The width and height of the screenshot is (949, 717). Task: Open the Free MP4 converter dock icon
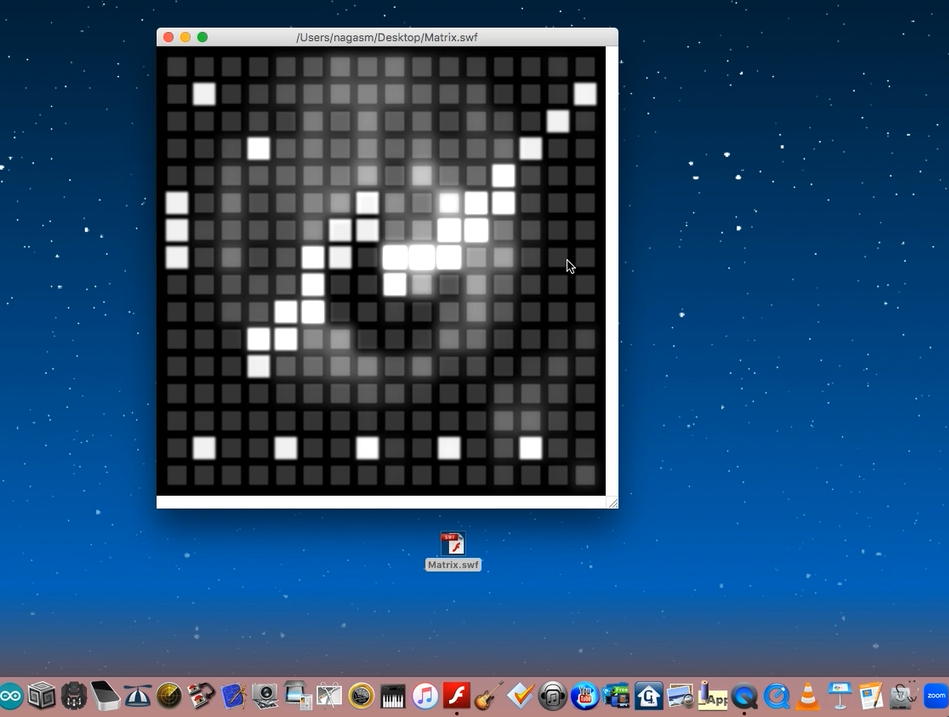point(617,696)
